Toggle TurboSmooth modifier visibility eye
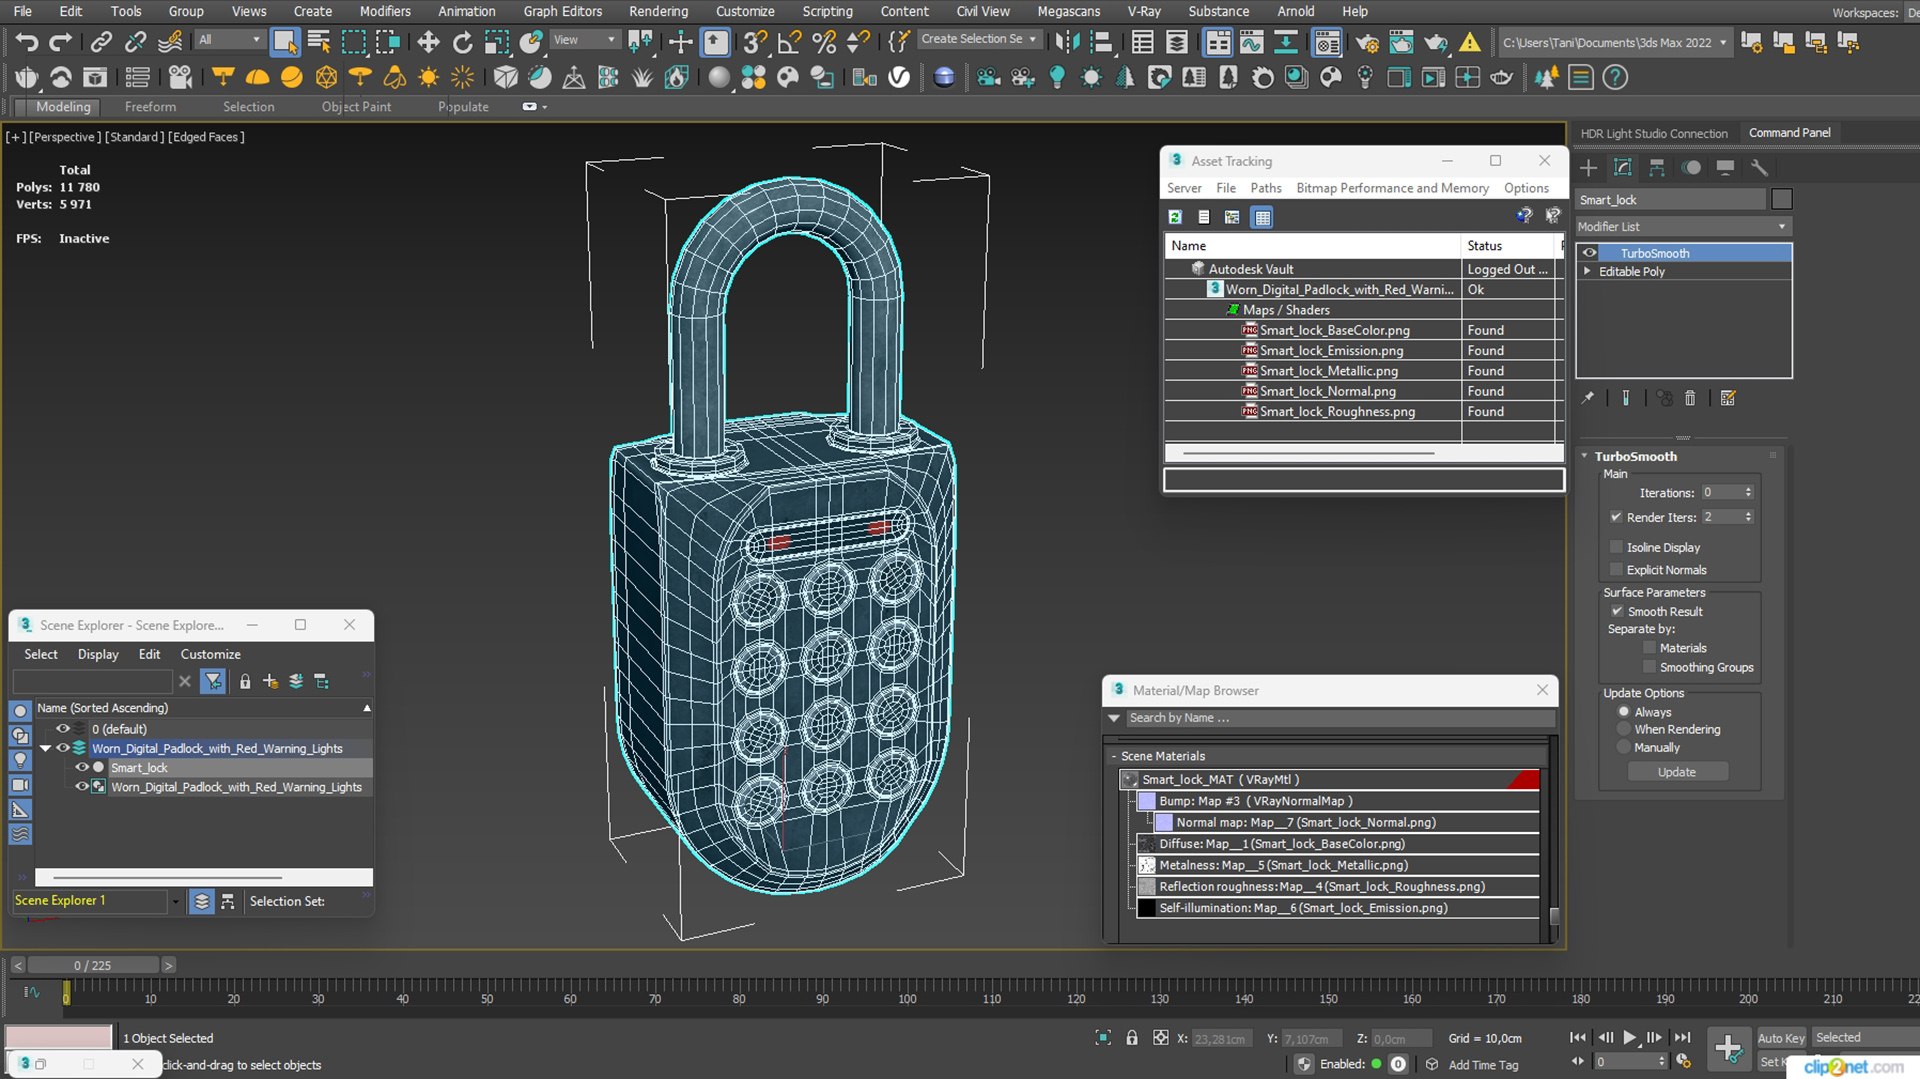The height and width of the screenshot is (1079, 1920). tap(1589, 253)
